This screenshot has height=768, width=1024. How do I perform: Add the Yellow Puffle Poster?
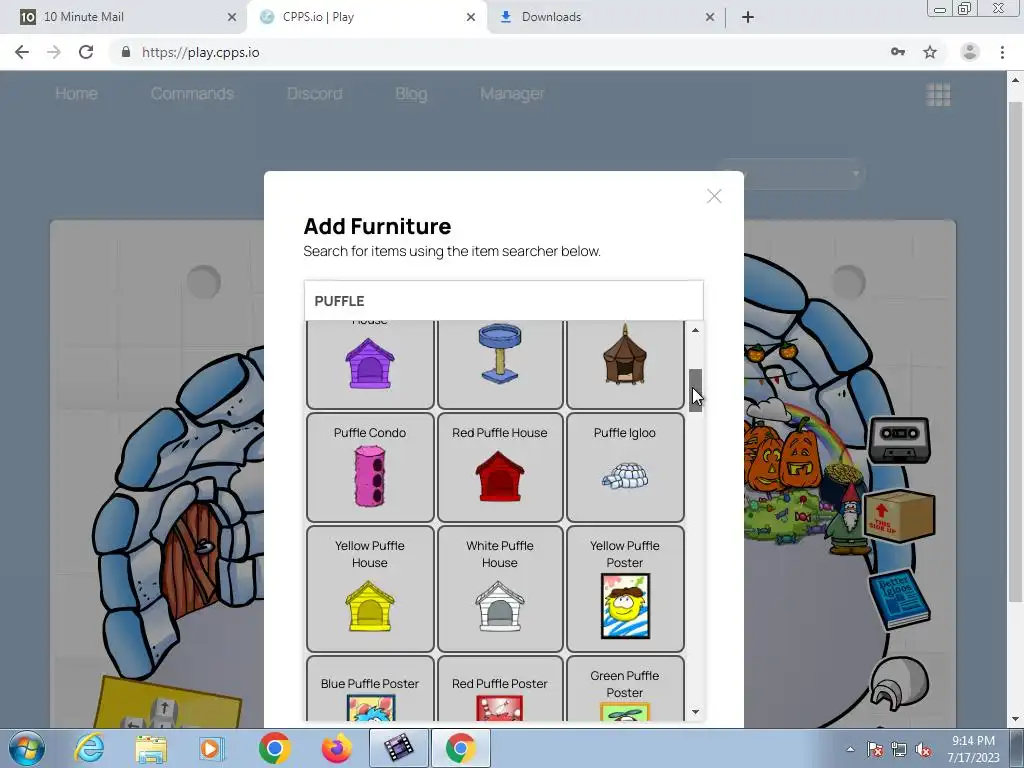click(x=625, y=589)
